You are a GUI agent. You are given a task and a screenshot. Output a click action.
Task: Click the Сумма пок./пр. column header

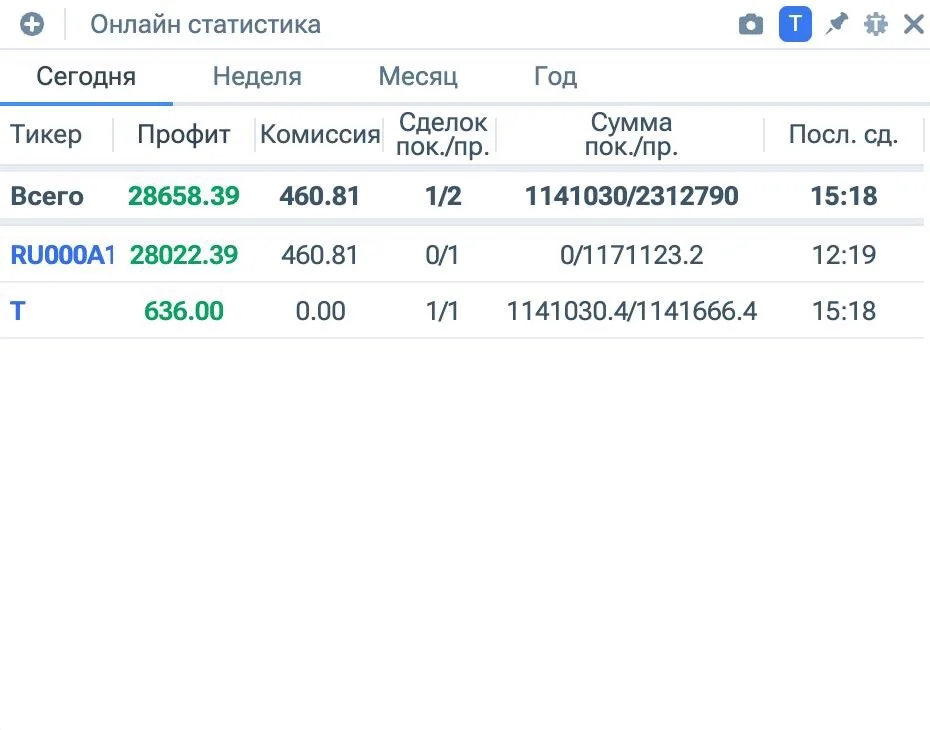coord(631,135)
